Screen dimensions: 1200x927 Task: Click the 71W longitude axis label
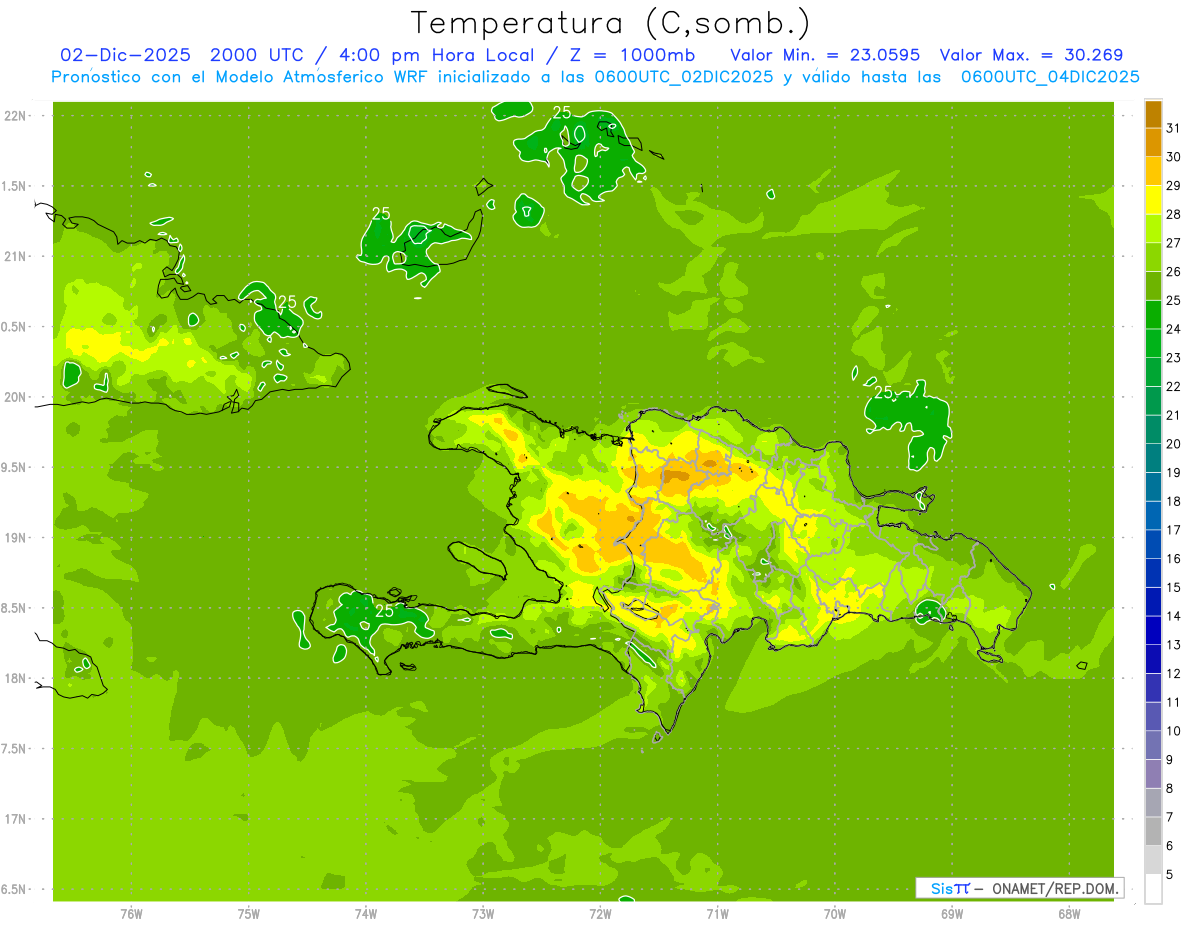(x=717, y=913)
